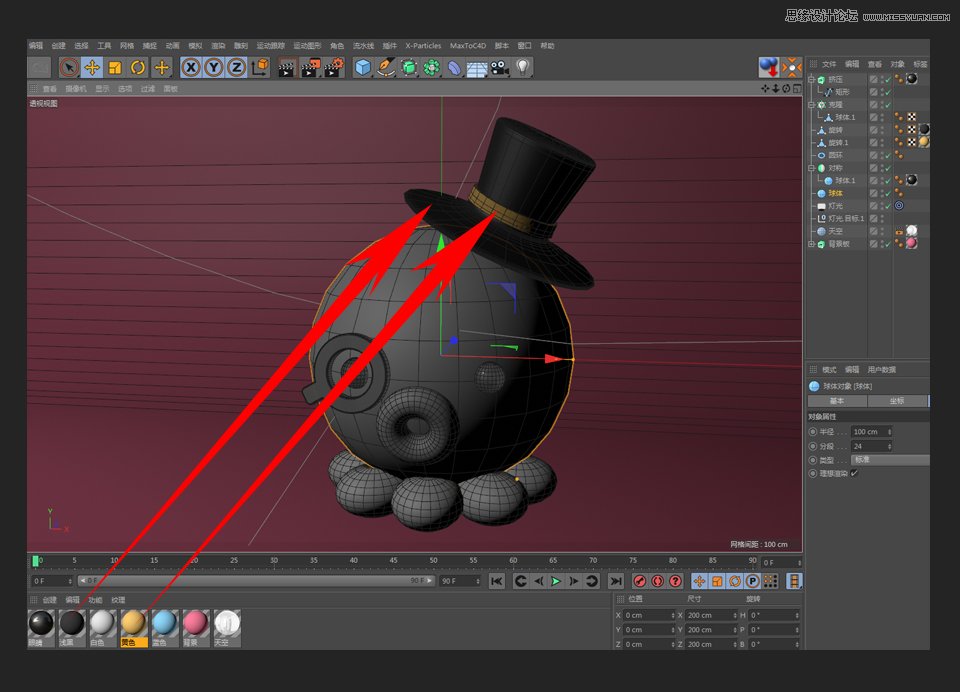Toggle the green checkmark for 圆环 object
Viewport: 960px width, 692px height.
point(887,155)
